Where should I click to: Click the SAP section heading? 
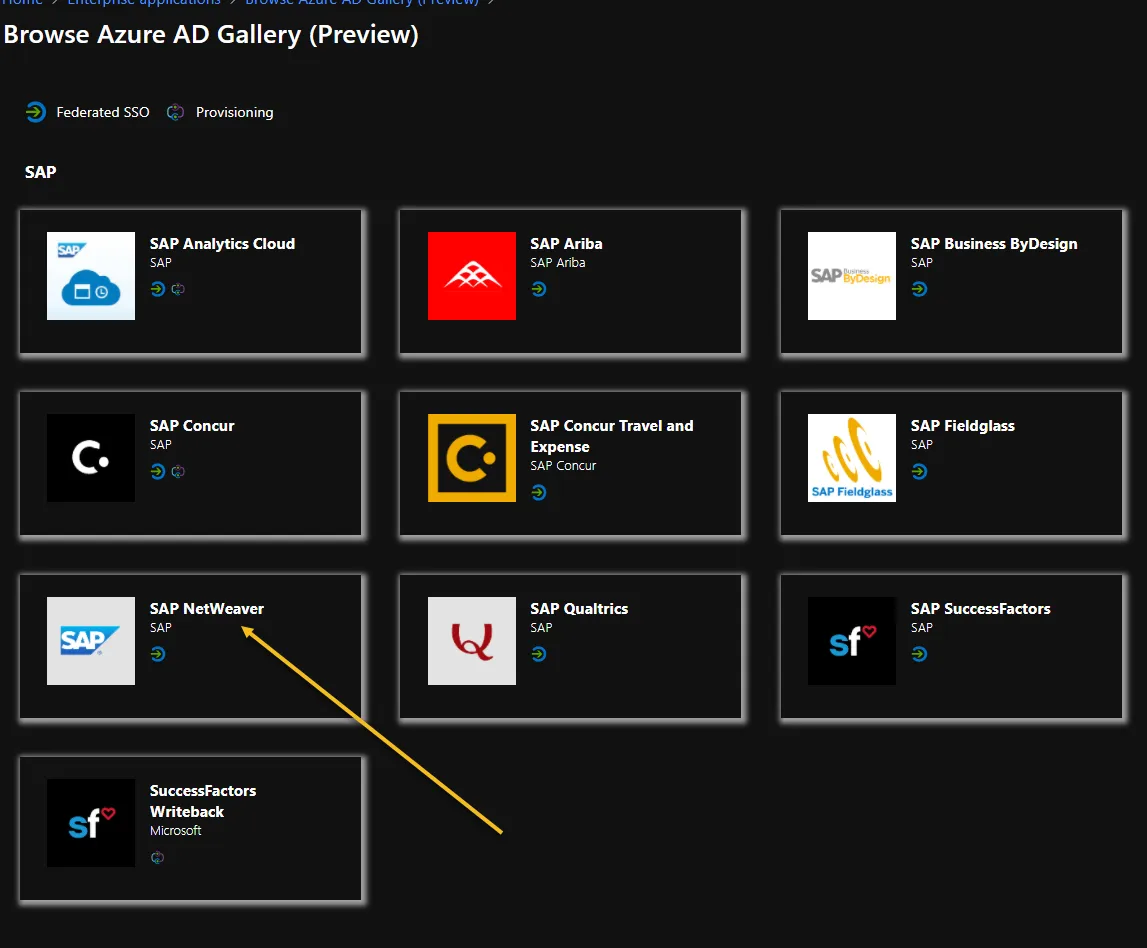coord(41,172)
